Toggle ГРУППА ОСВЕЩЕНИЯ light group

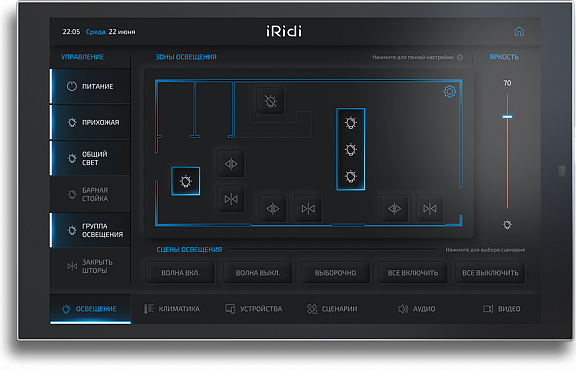90,230
